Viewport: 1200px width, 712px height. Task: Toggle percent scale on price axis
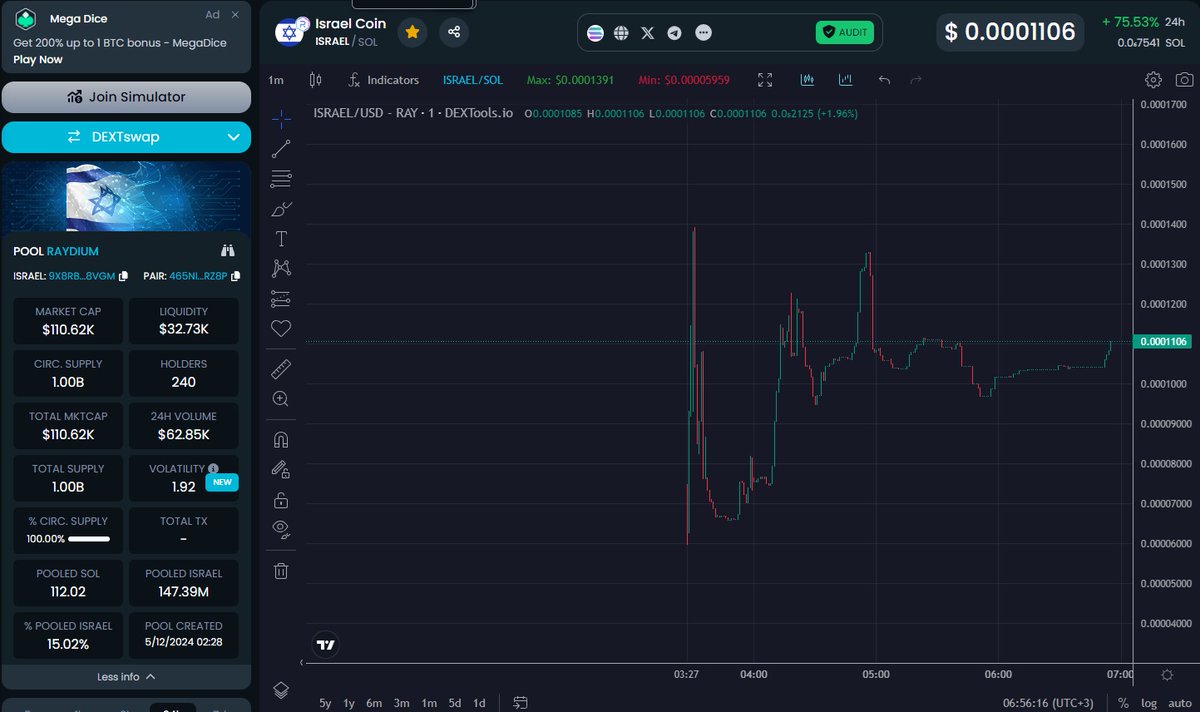pos(1123,703)
